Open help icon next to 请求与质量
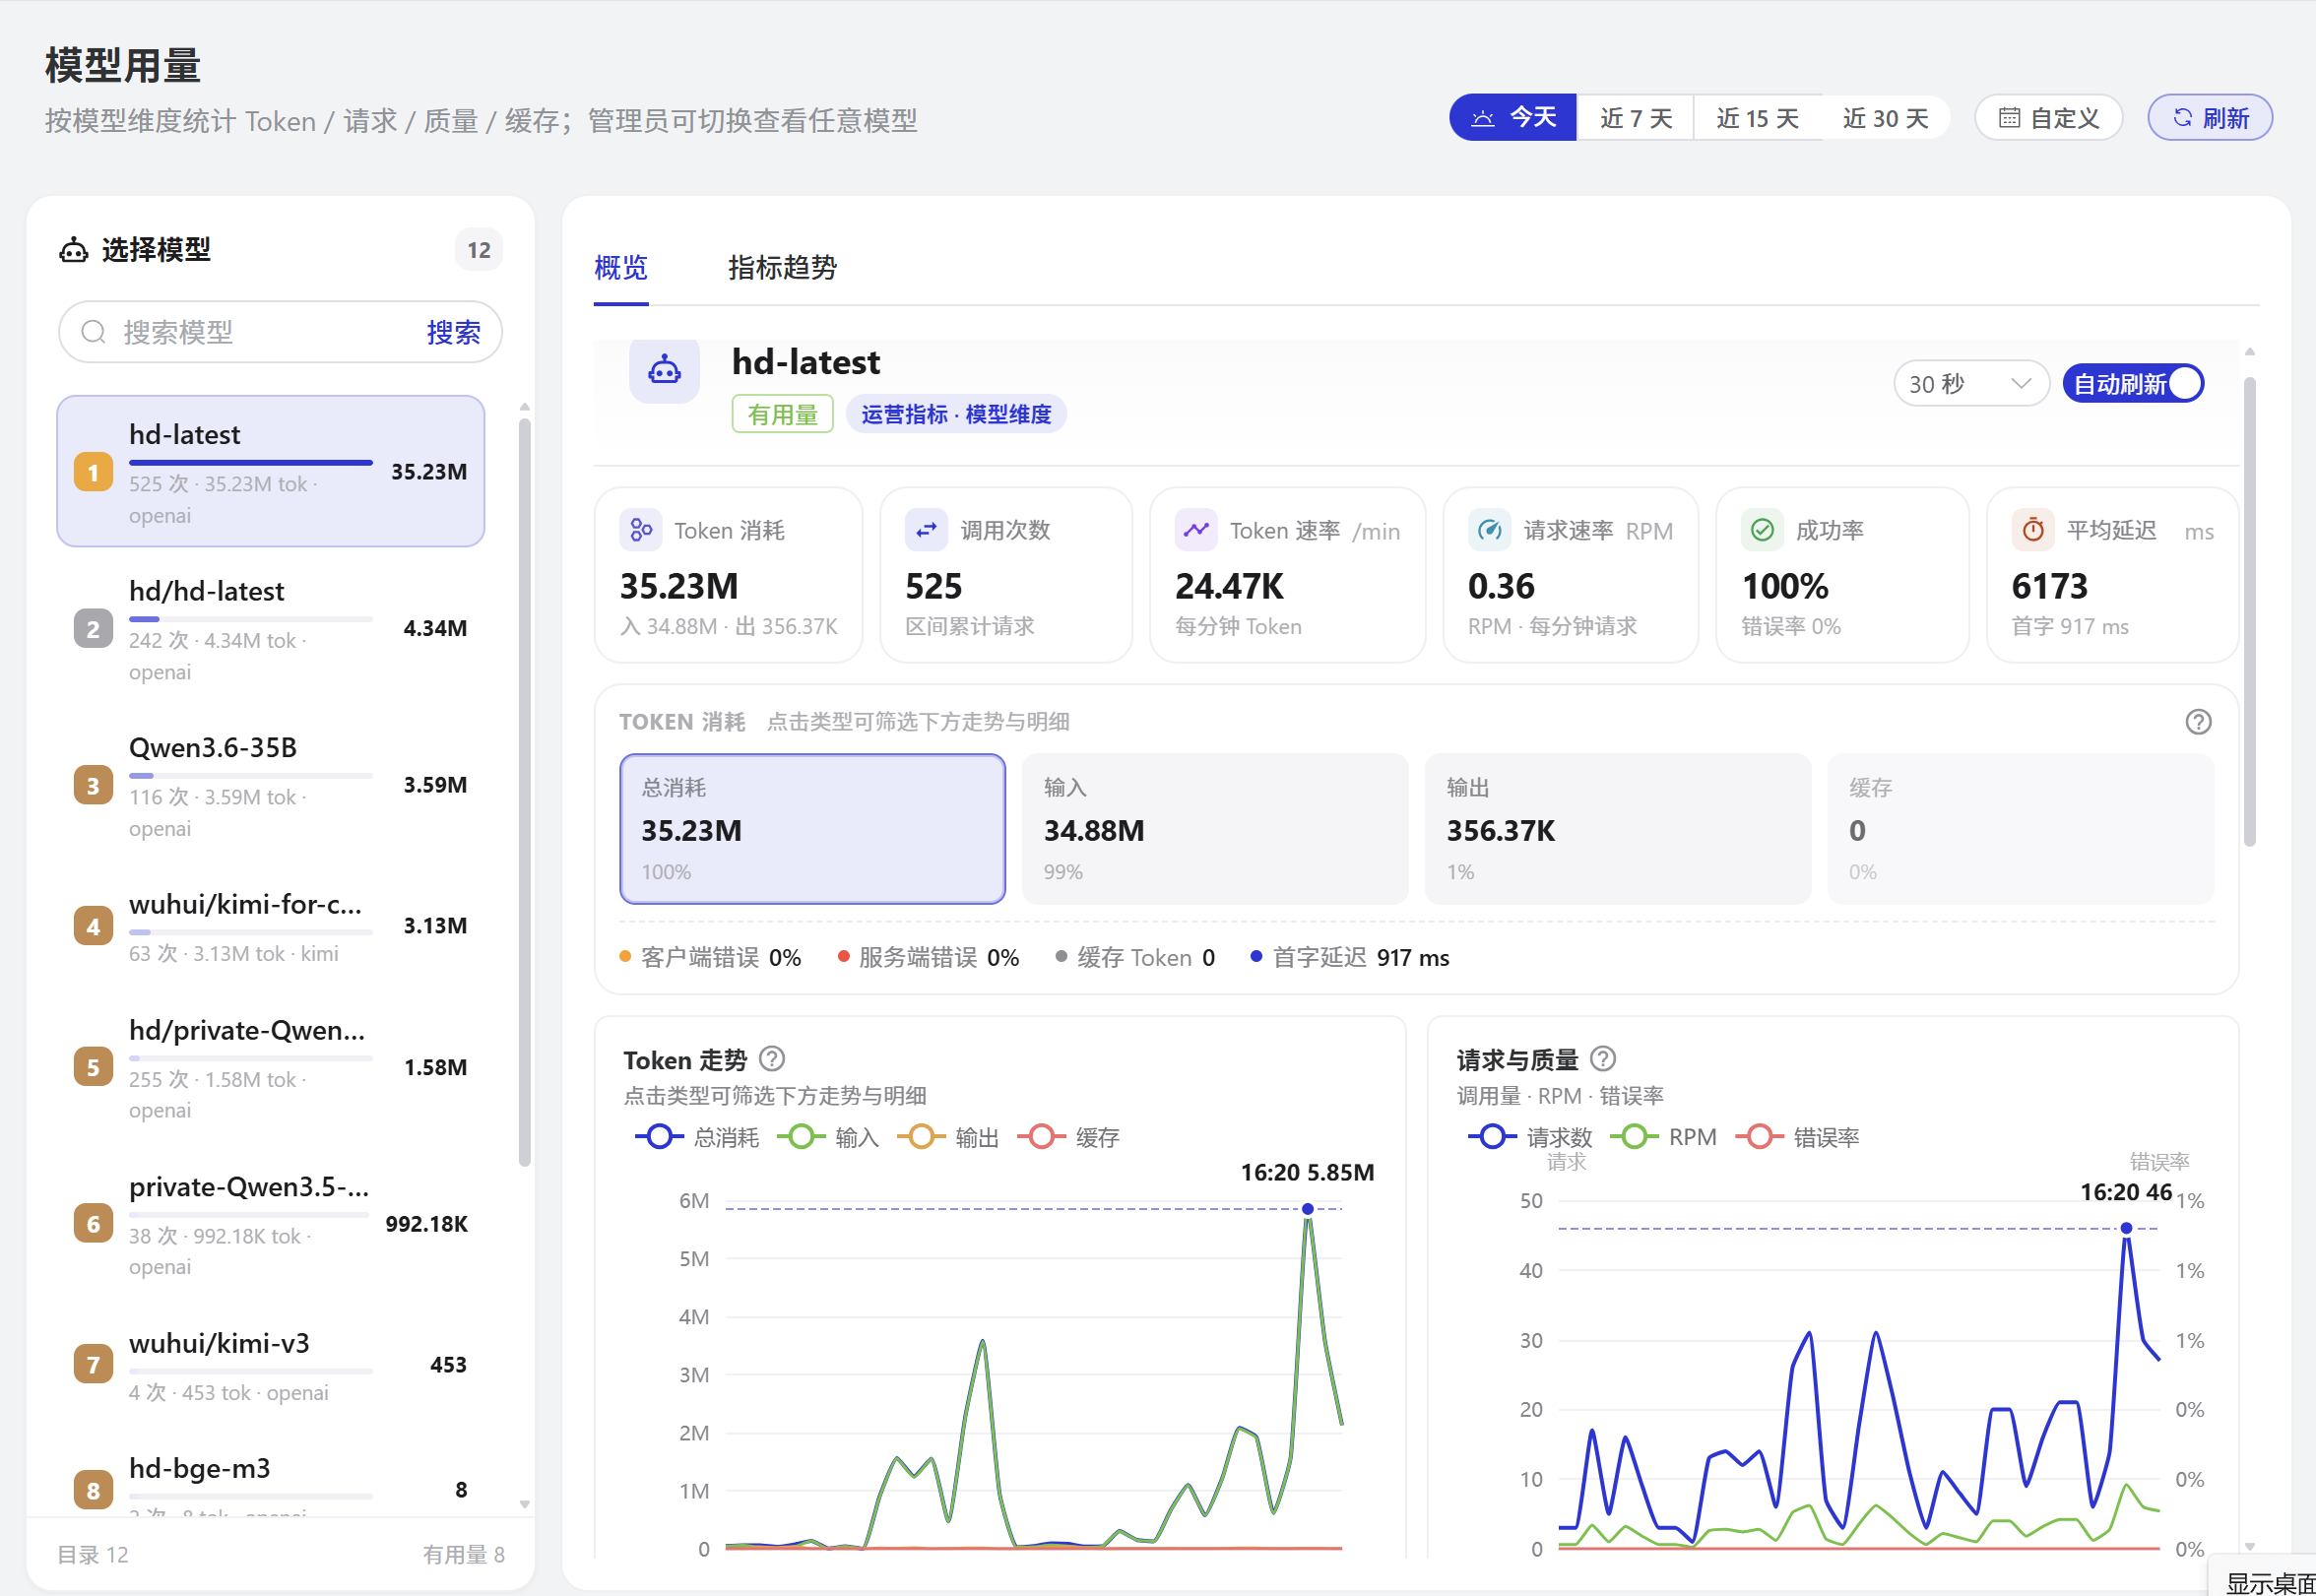This screenshot has height=1596, width=2316. coord(1603,1058)
